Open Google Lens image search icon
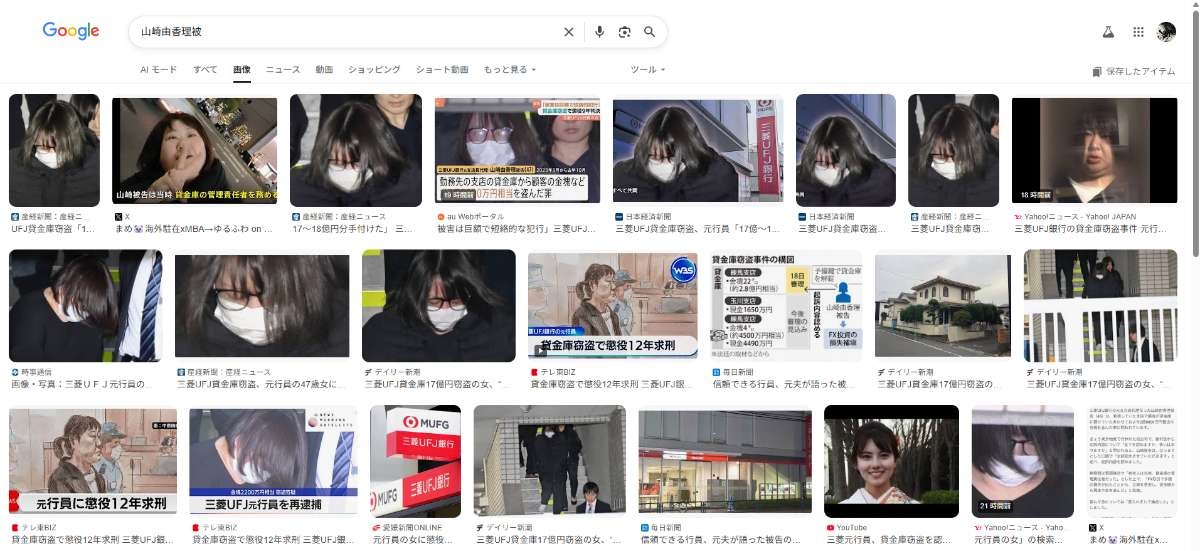The width and height of the screenshot is (1200, 551). (624, 32)
